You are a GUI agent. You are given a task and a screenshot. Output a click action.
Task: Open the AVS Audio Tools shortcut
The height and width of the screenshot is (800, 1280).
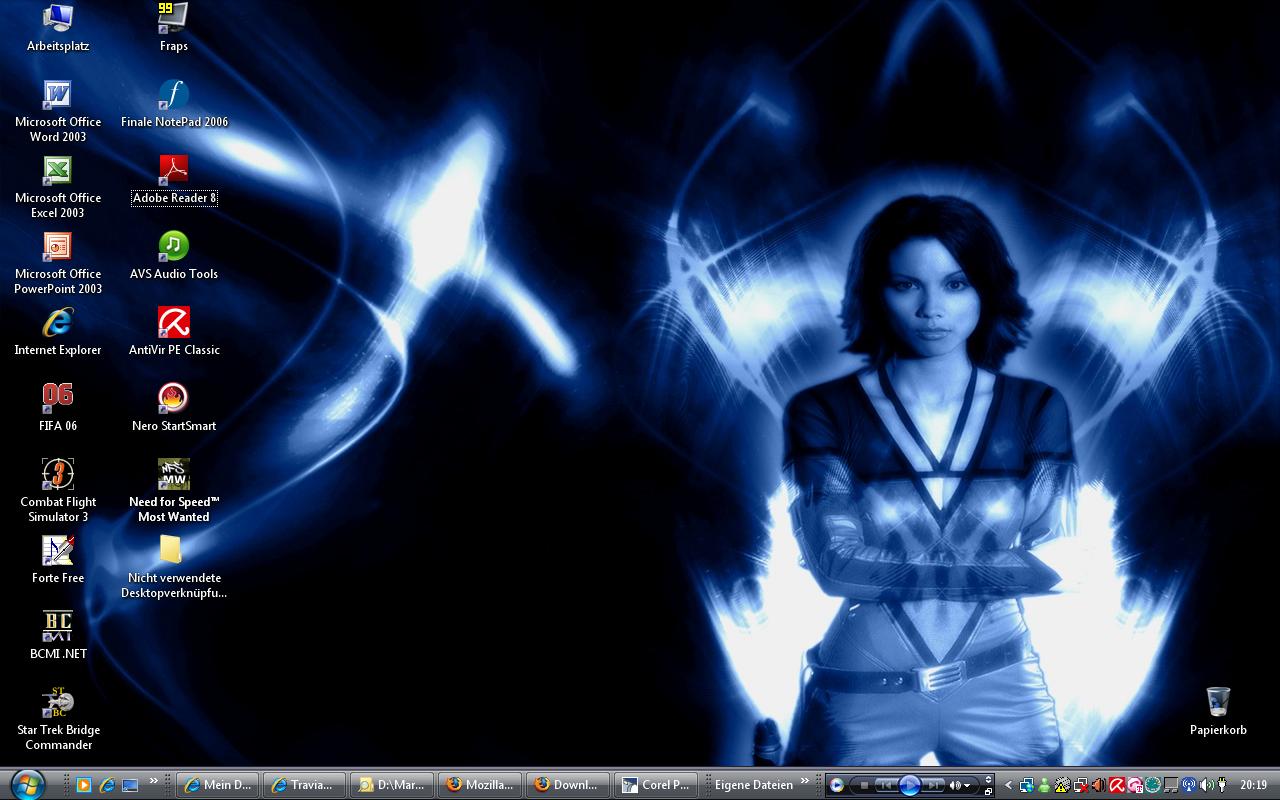173,247
